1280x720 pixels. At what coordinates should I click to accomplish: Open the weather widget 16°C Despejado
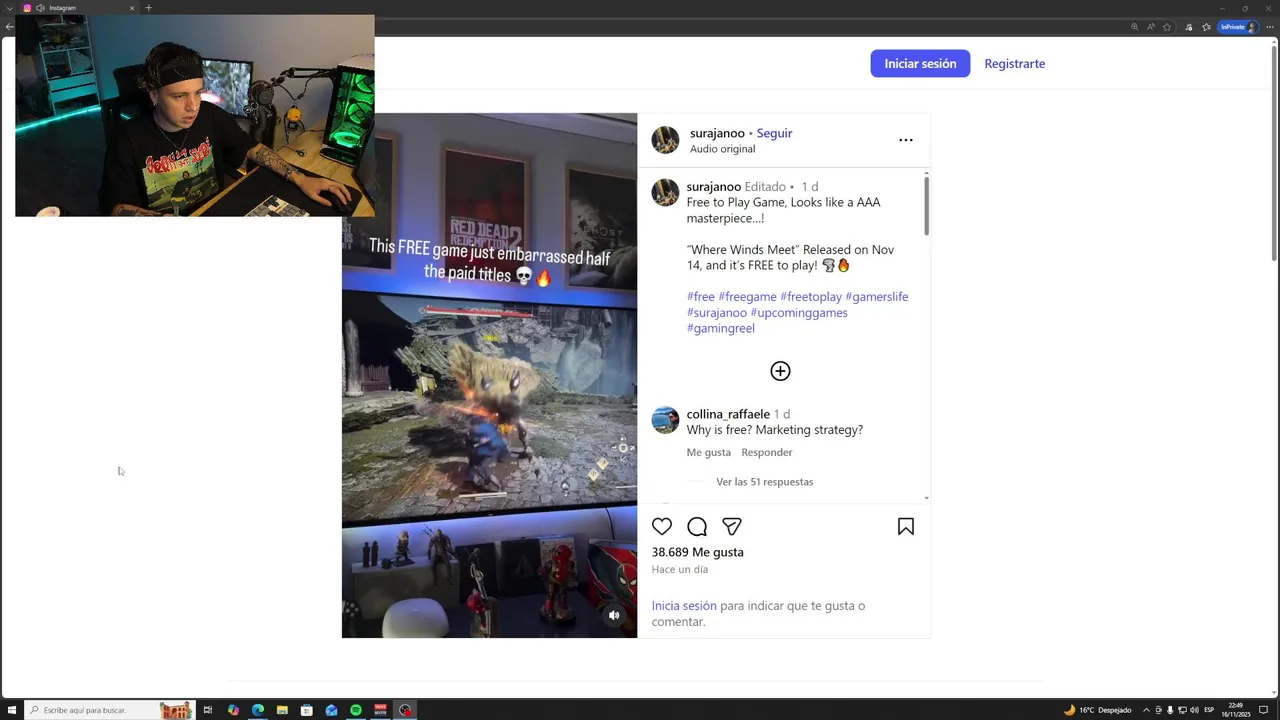click(x=1098, y=710)
